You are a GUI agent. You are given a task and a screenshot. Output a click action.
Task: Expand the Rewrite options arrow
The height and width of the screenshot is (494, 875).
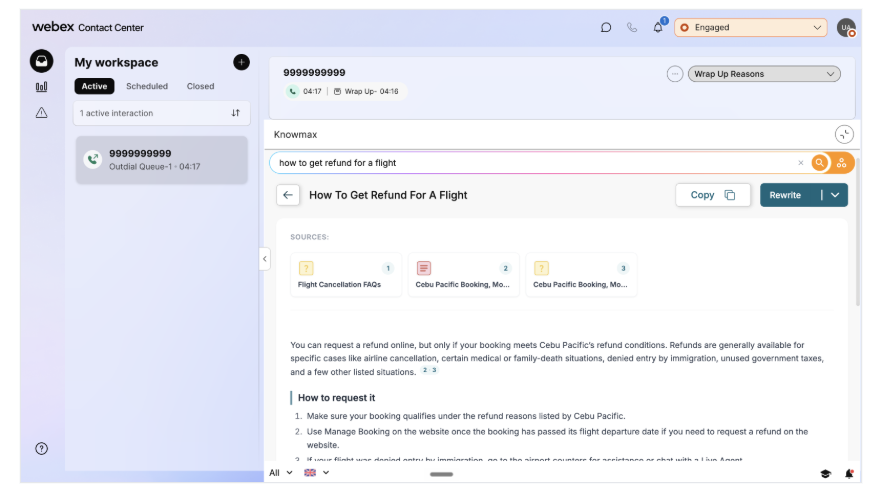pos(835,195)
